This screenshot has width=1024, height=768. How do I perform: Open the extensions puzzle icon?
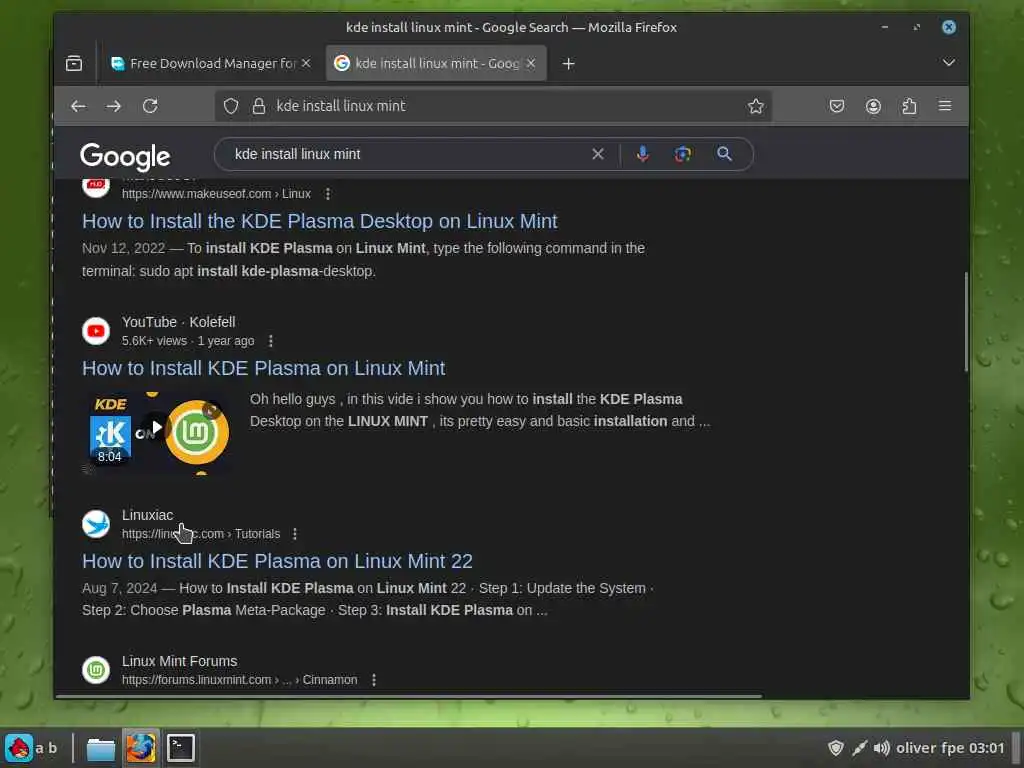909,106
